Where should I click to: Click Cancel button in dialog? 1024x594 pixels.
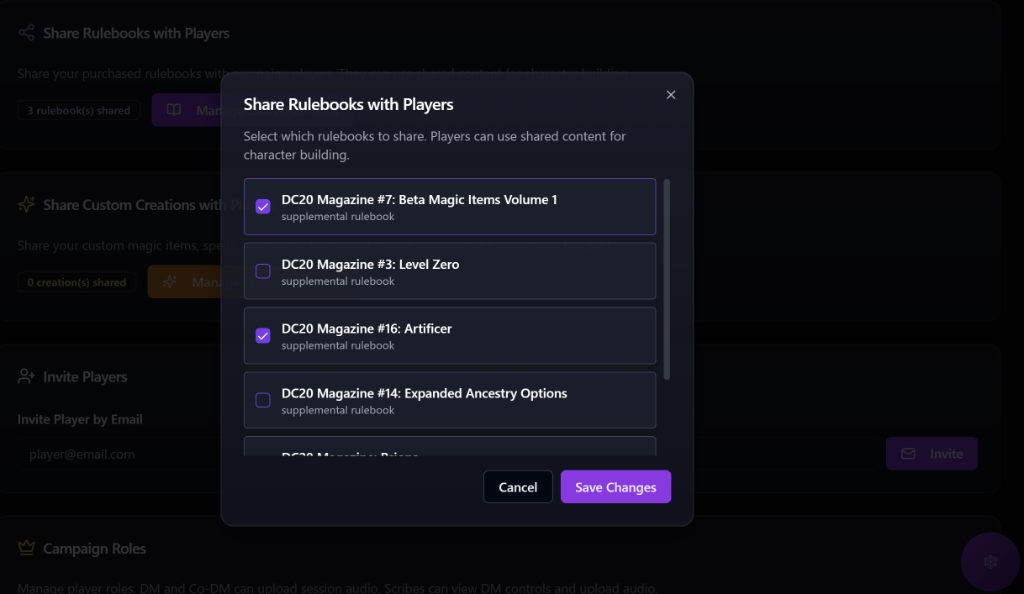518,487
